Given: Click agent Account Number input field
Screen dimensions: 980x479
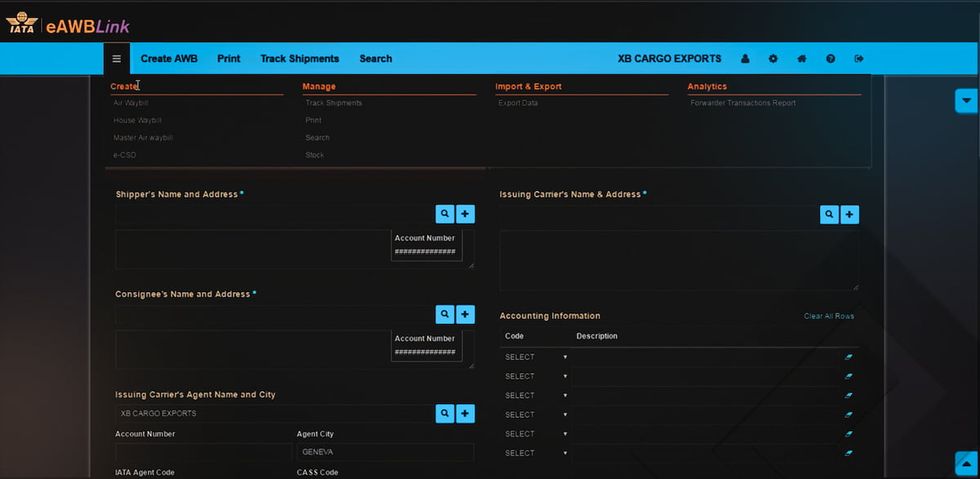Looking at the screenshot, I should point(203,452).
